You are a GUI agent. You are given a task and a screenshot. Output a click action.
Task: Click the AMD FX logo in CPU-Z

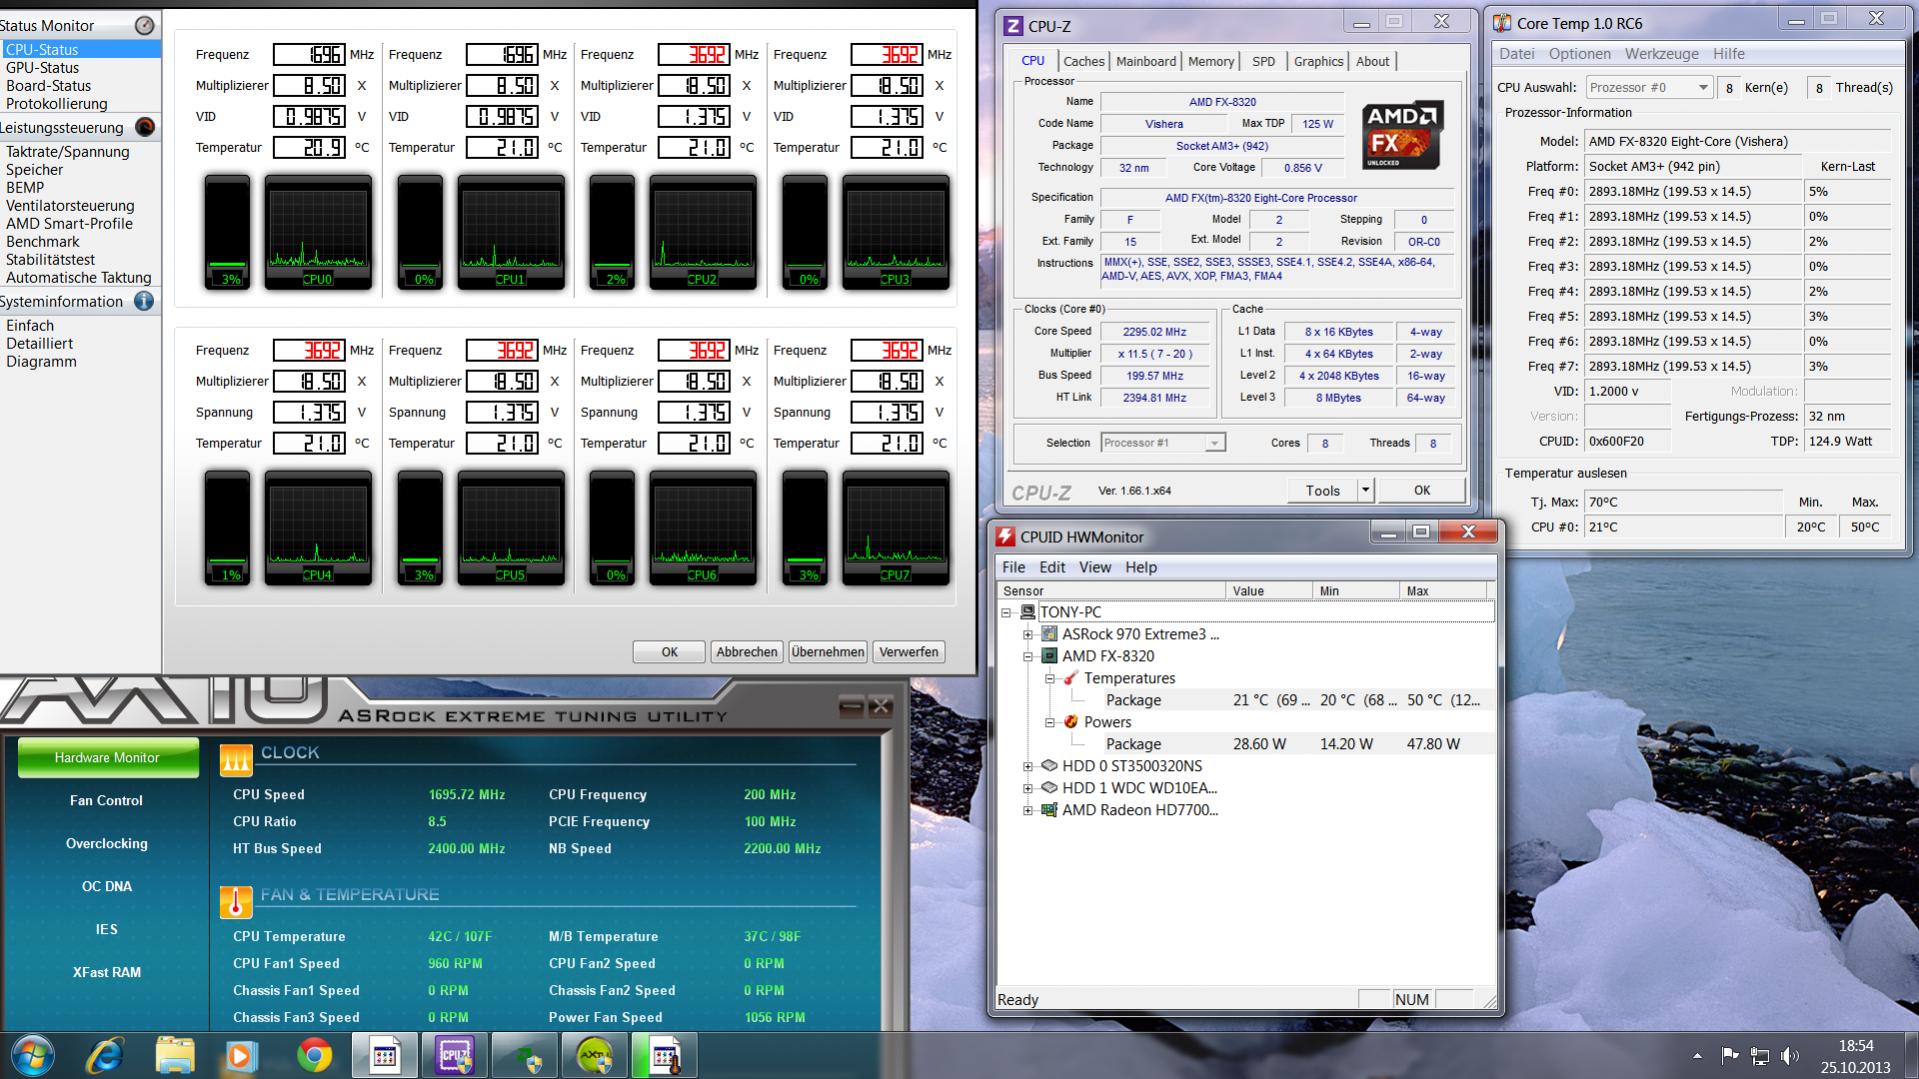(1403, 135)
